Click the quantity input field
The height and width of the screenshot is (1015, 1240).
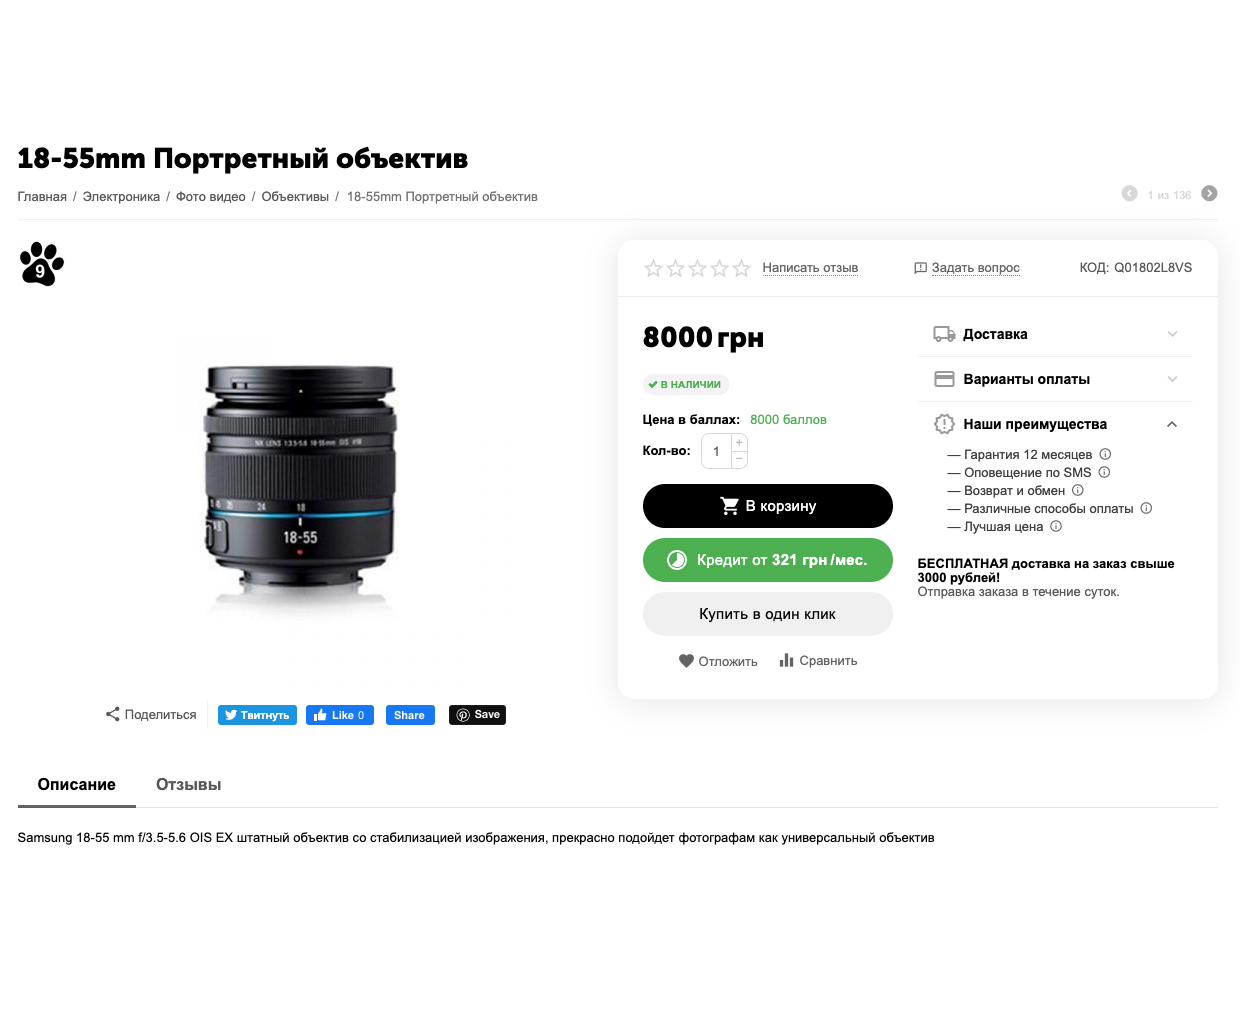(716, 451)
